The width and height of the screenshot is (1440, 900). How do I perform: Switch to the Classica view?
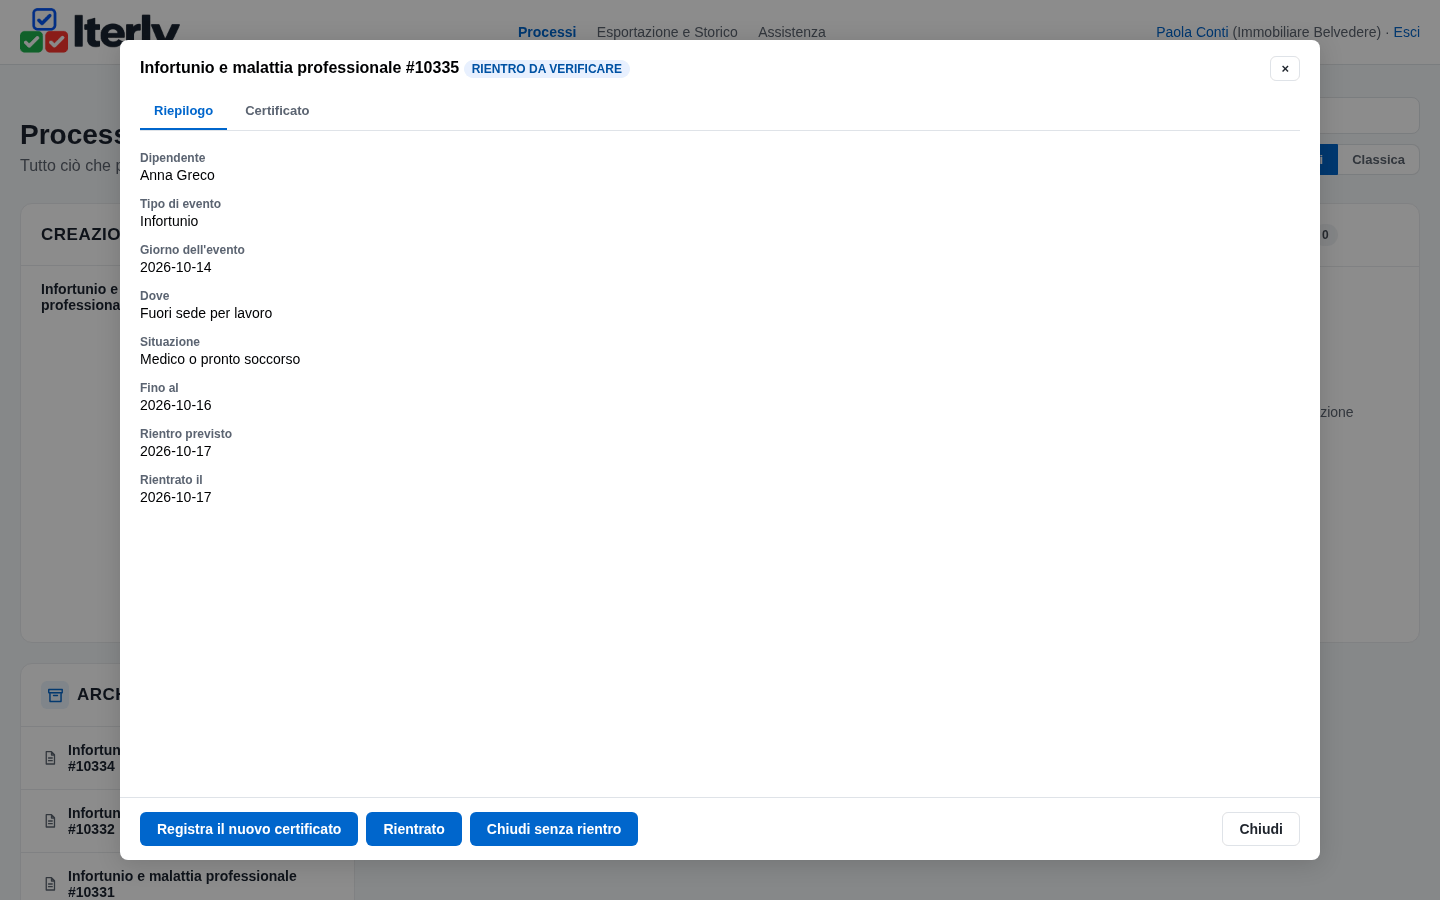pos(1378,160)
